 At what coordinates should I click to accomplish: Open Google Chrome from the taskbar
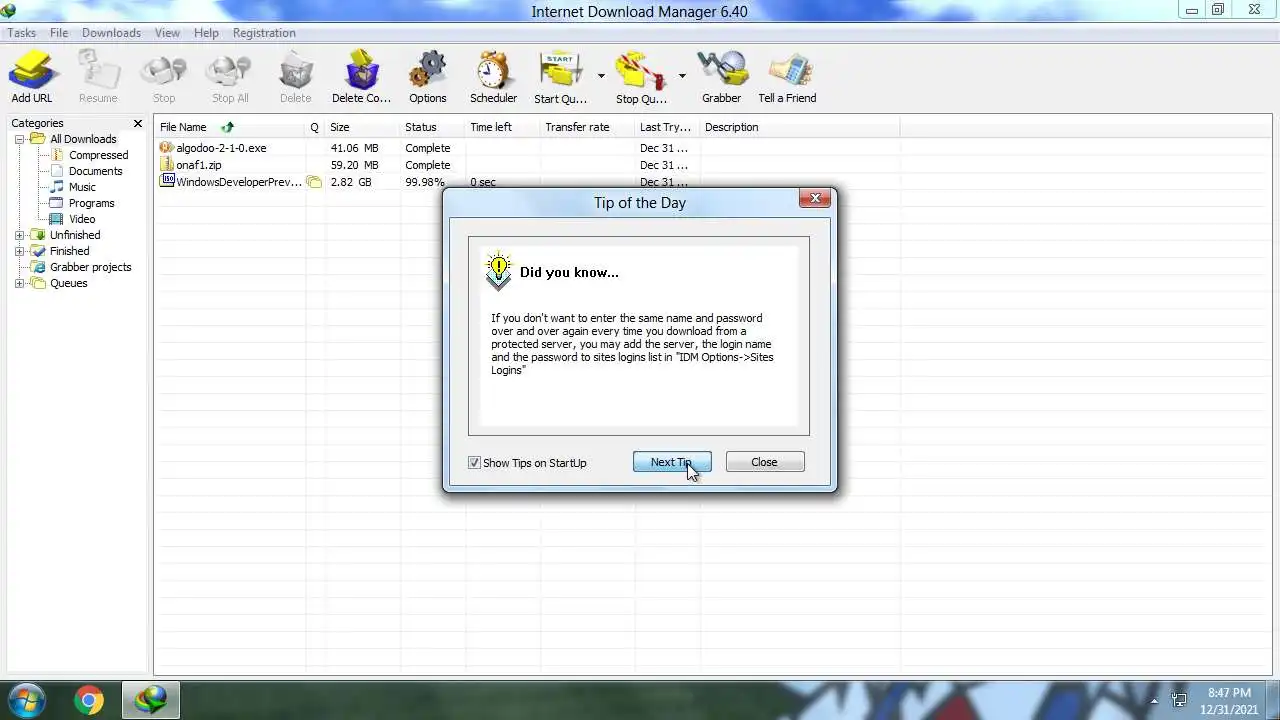89,700
